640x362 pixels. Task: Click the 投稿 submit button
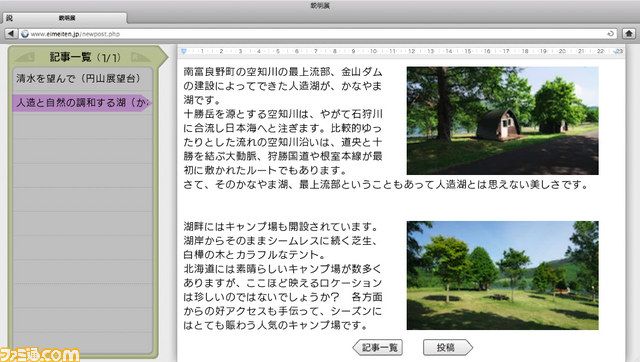click(x=448, y=347)
